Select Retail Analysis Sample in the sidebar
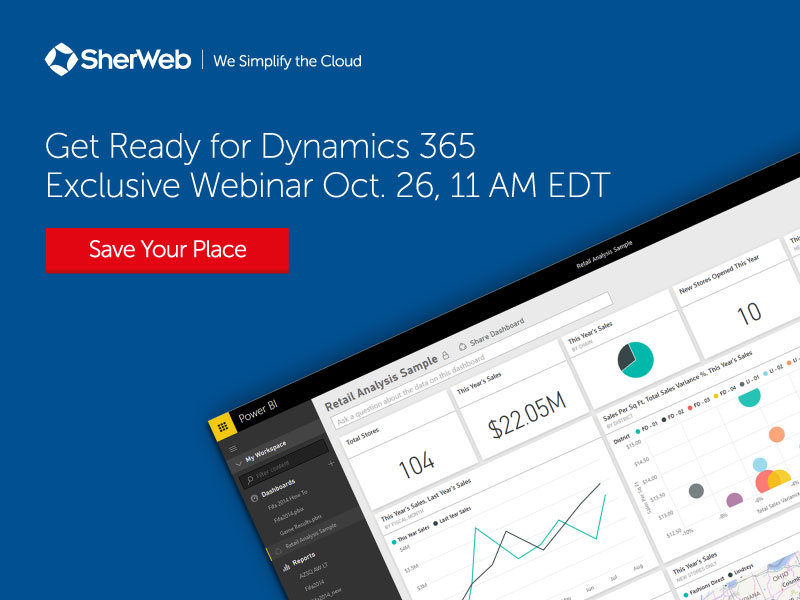Screen dimensions: 800x600 coord(311,535)
